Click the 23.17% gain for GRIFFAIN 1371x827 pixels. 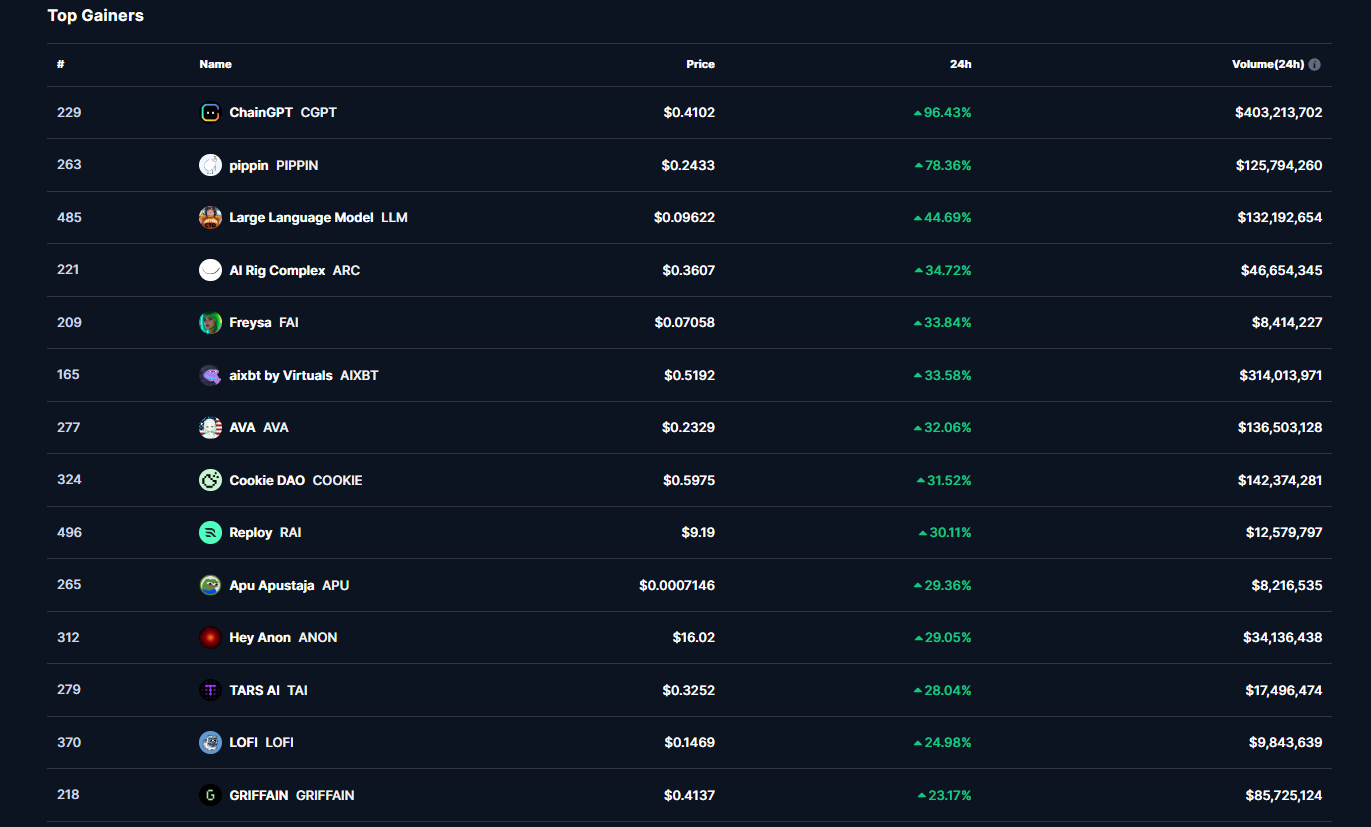point(944,795)
